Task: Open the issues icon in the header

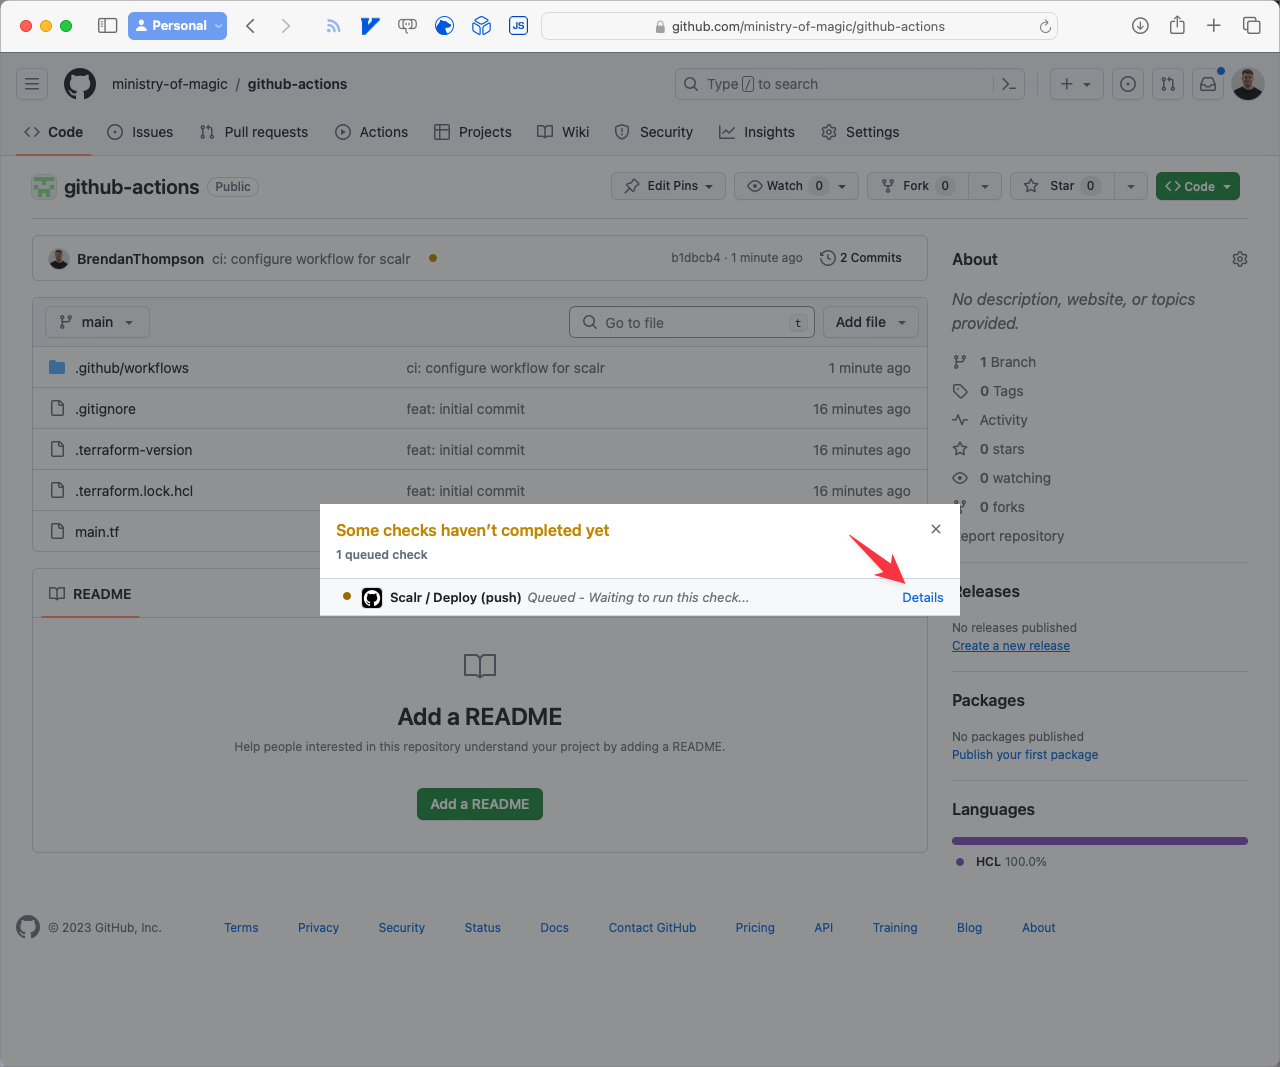Action: click(1128, 84)
